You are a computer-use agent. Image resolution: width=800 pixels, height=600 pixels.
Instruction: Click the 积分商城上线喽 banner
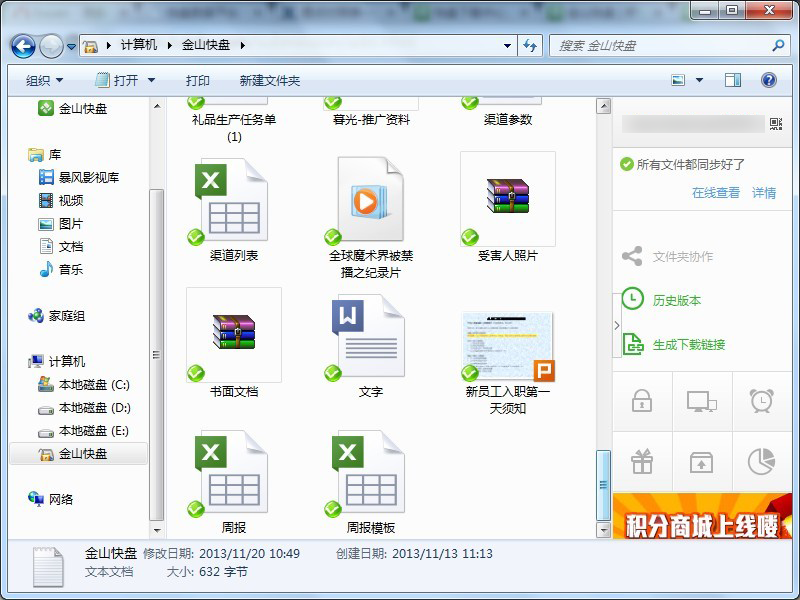tap(702, 516)
